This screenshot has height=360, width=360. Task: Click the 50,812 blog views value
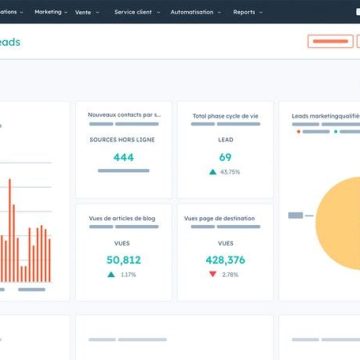124,260
